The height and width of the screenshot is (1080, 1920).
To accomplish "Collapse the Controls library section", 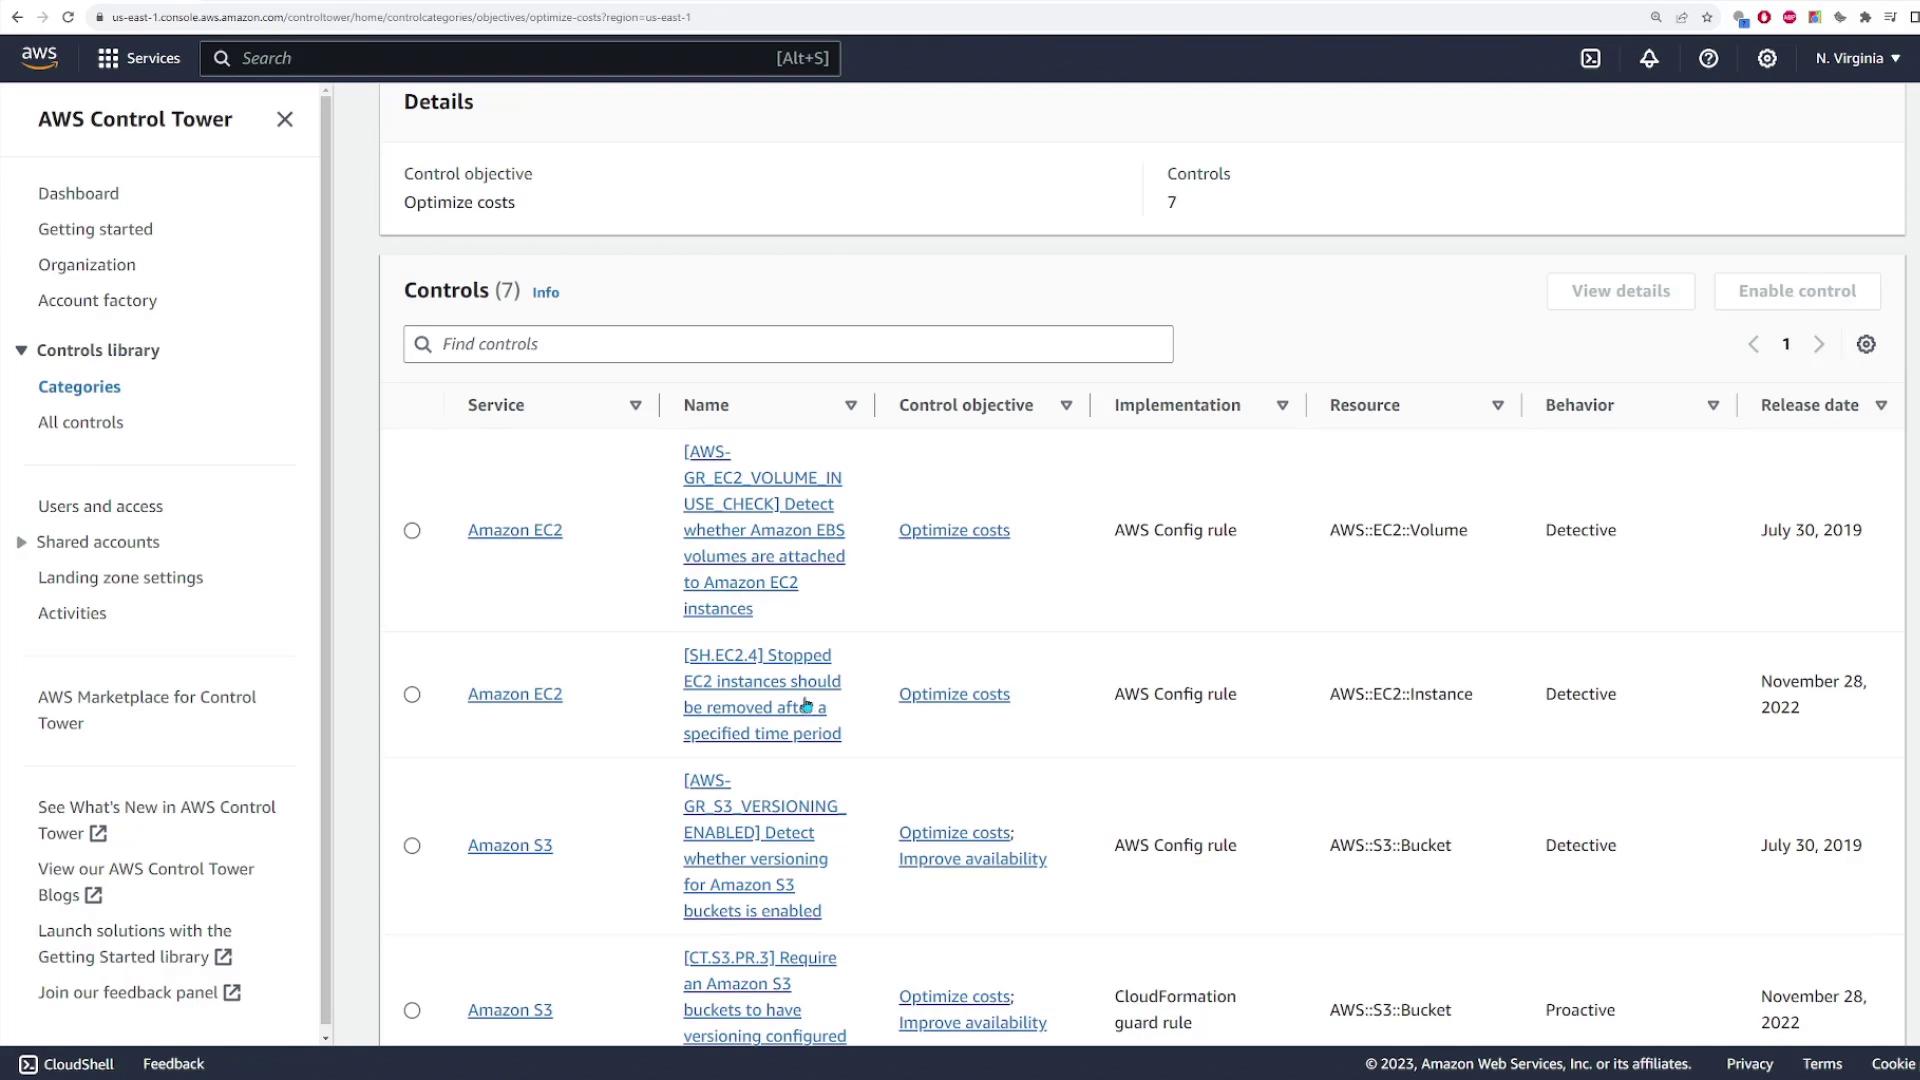I will point(21,350).
